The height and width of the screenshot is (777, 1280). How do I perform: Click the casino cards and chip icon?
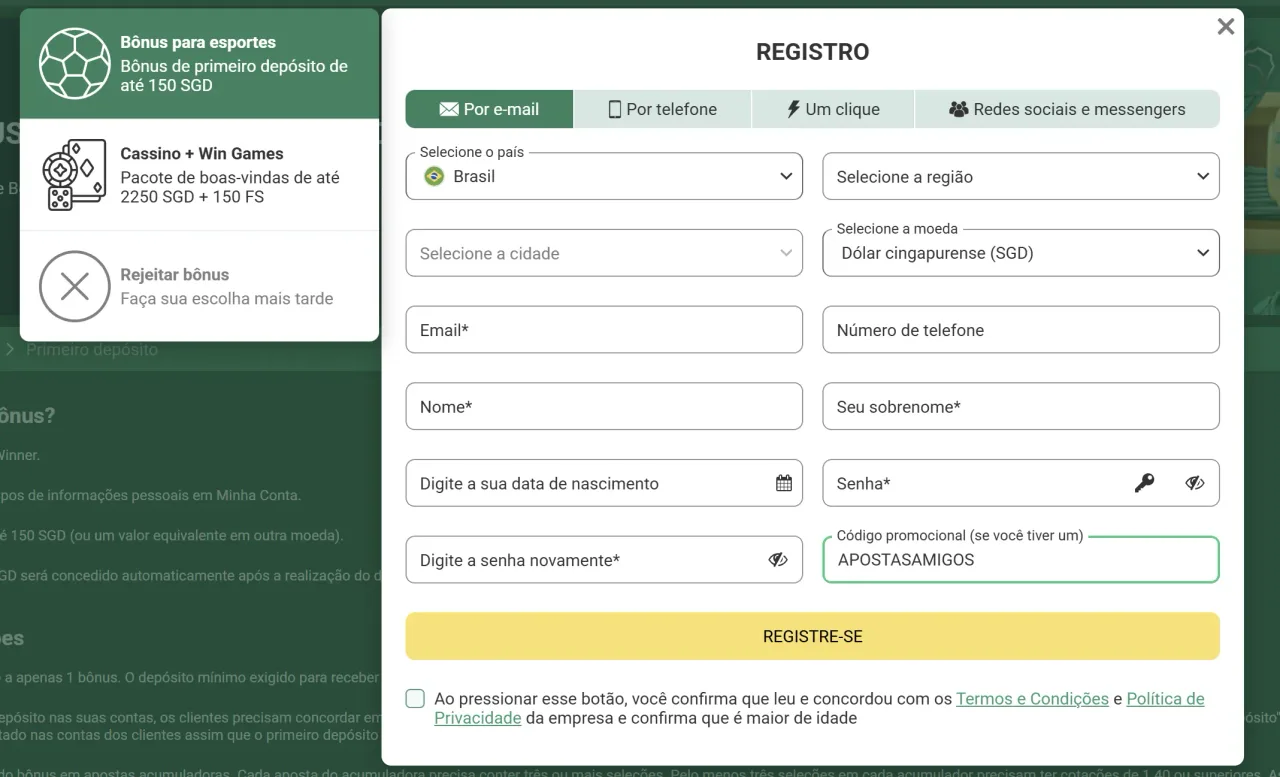click(x=75, y=175)
